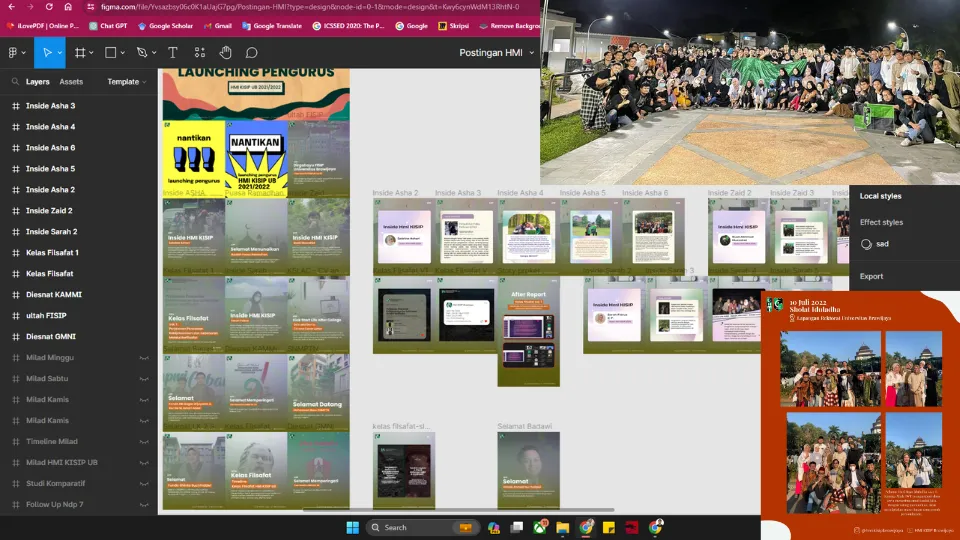Select the Rectangle shape tool
The image size is (960, 540).
111,52
